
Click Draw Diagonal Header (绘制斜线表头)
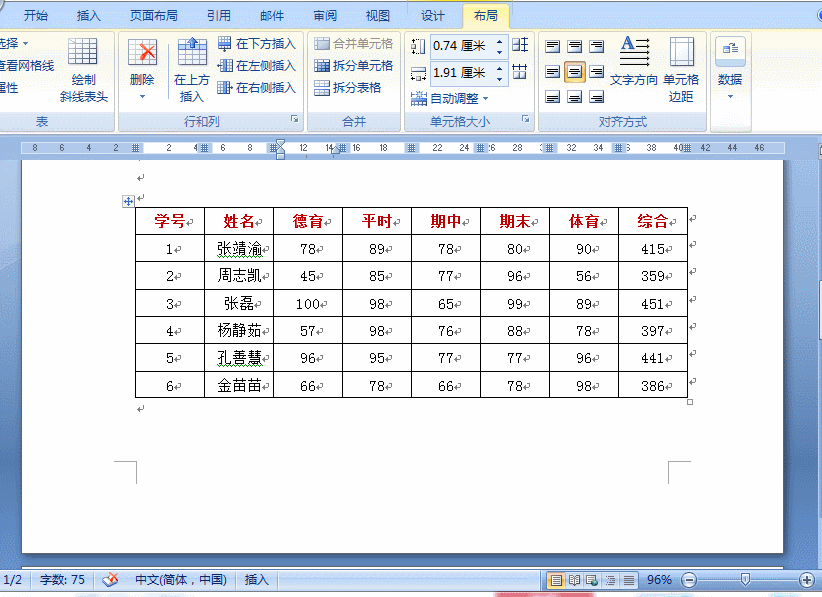(x=83, y=69)
